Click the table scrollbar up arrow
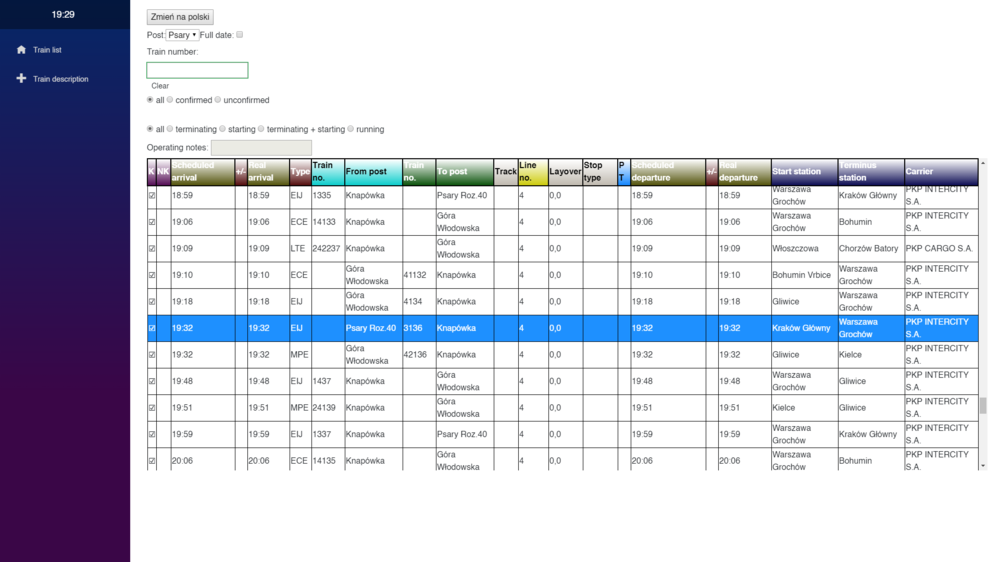The height and width of the screenshot is (562, 1000). 983,163
